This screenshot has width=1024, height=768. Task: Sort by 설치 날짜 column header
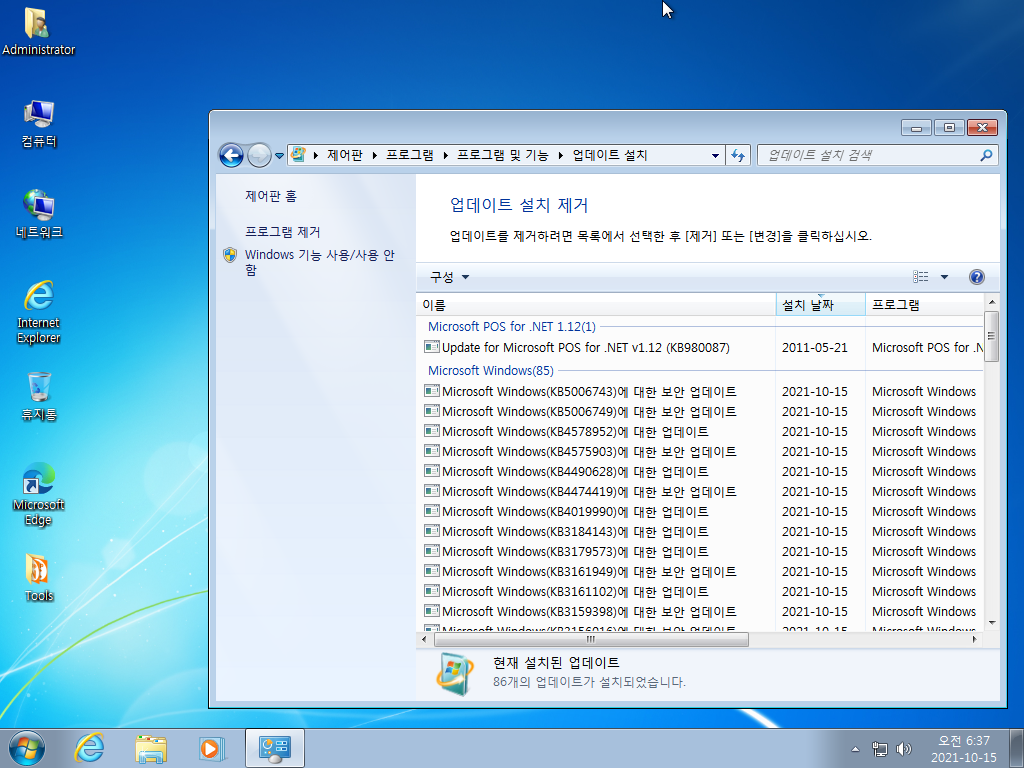click(820, 305)
